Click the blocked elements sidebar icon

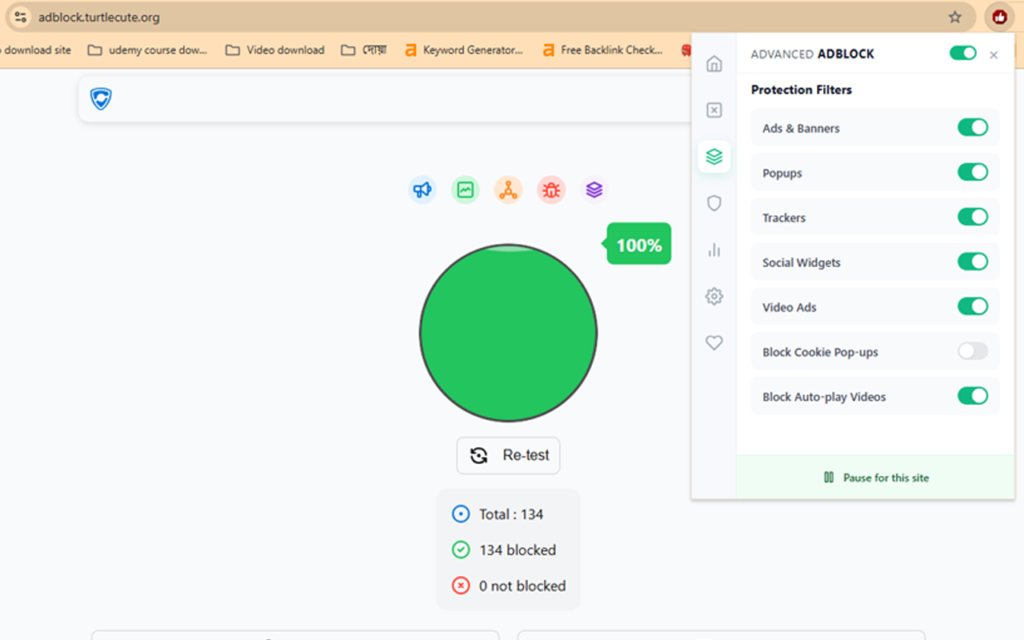click(x=714, y=110)
